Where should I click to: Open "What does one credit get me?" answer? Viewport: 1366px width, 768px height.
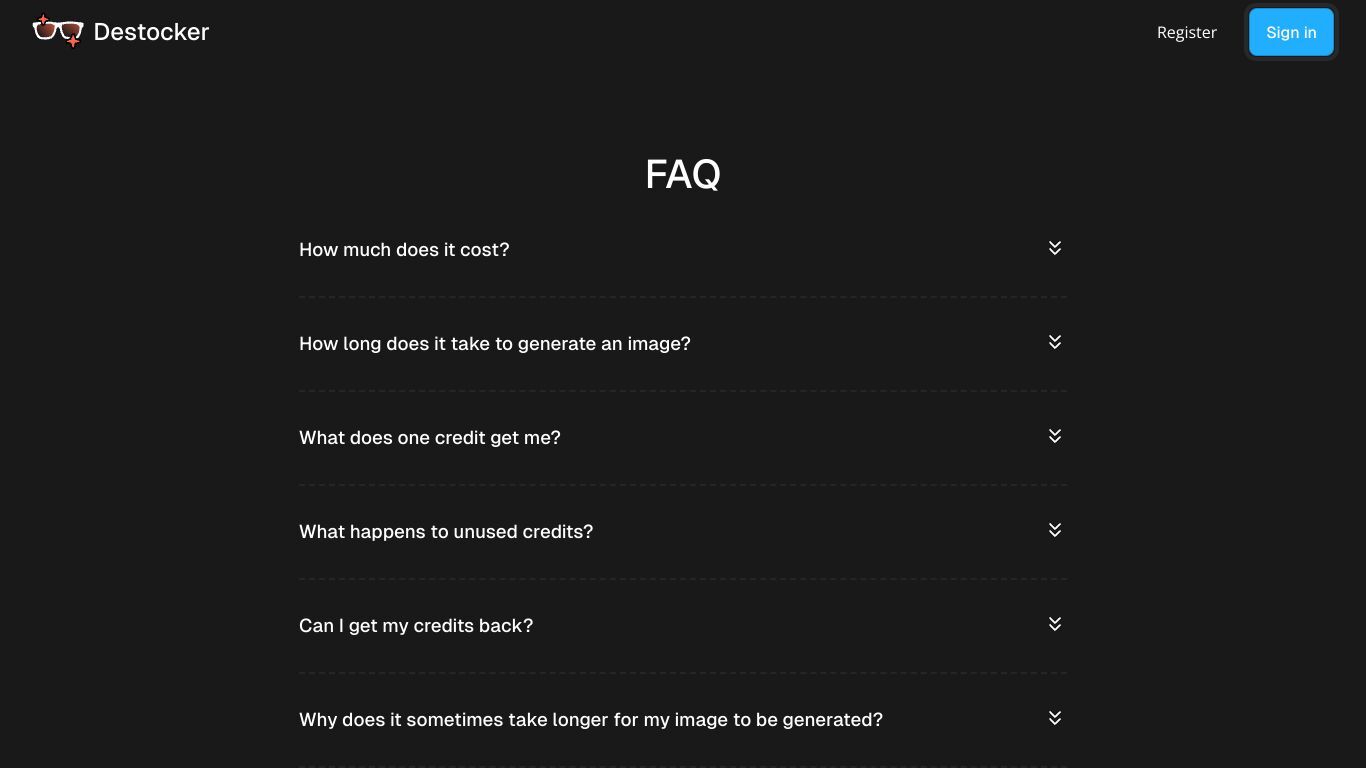pos(430,438)
